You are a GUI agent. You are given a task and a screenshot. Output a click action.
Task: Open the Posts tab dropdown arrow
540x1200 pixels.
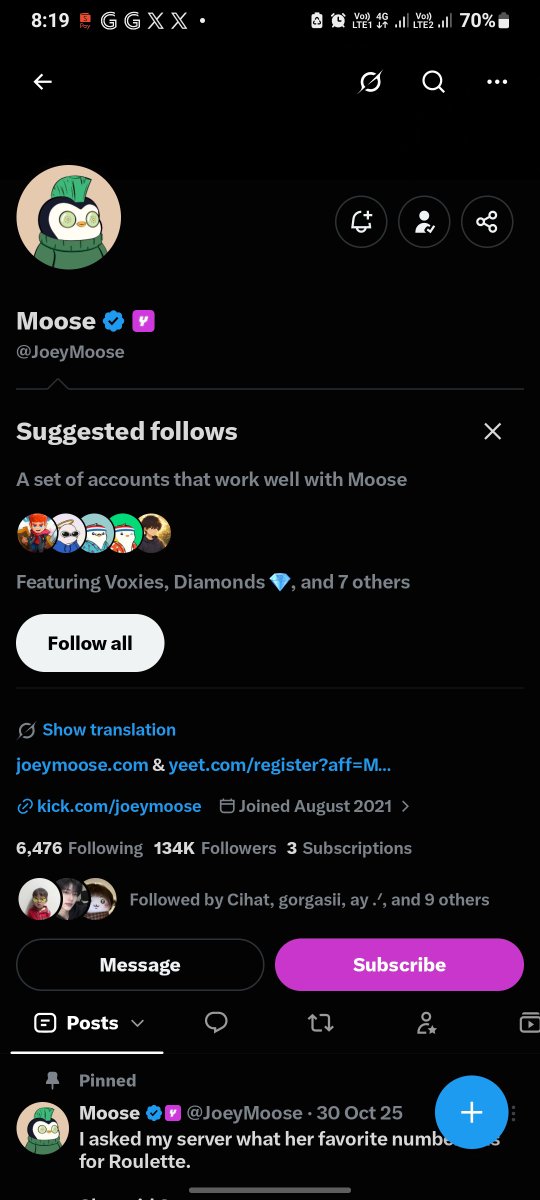pos(138,1023)
